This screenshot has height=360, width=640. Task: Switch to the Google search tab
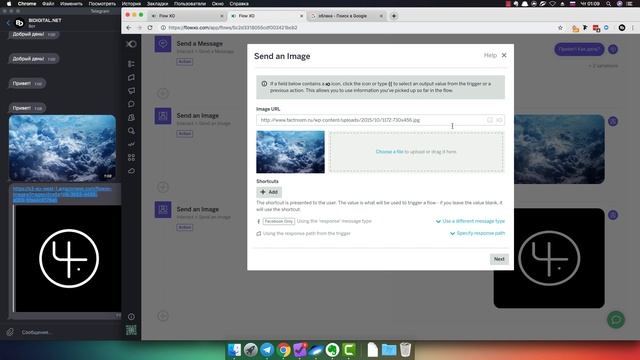(x=346, y=16)
